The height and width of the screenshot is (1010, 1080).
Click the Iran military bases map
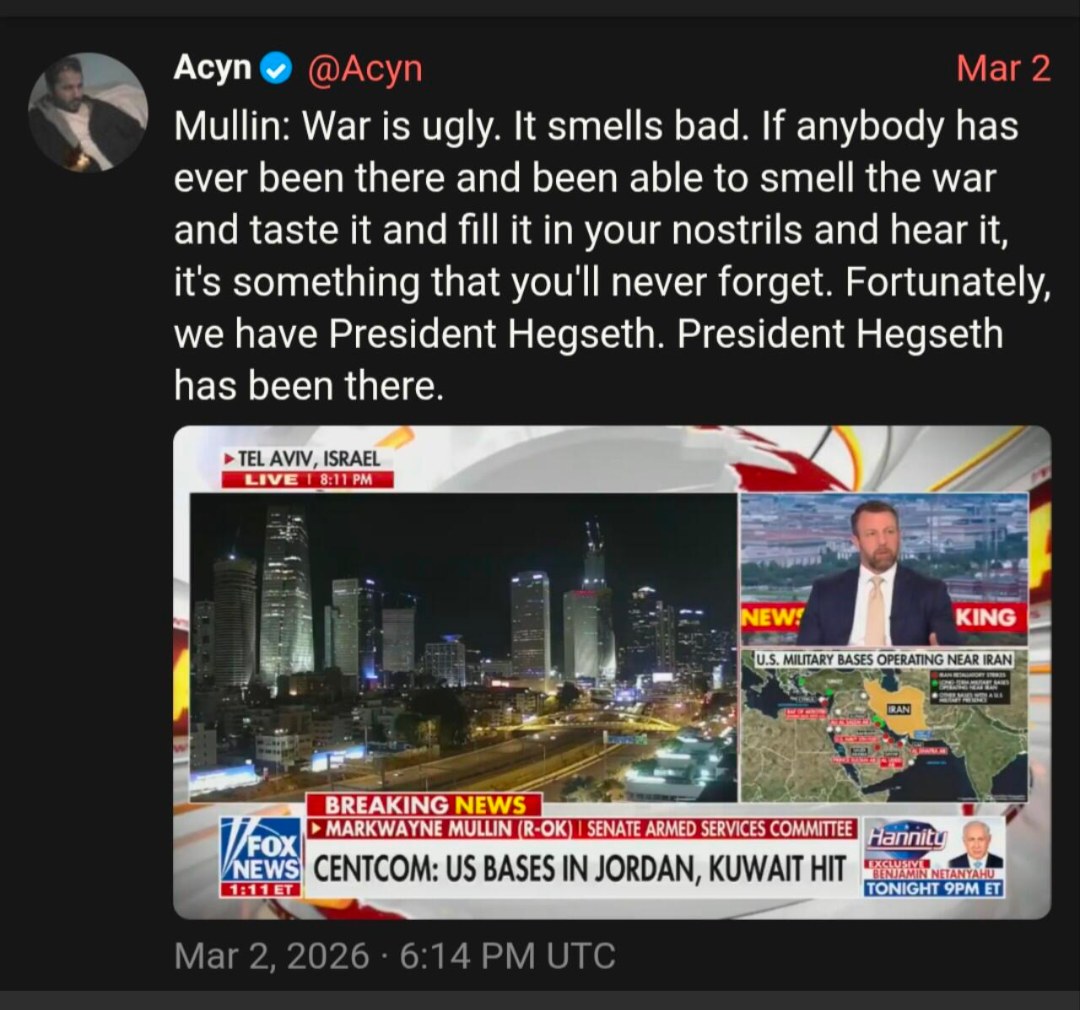[x=884, y=727]
